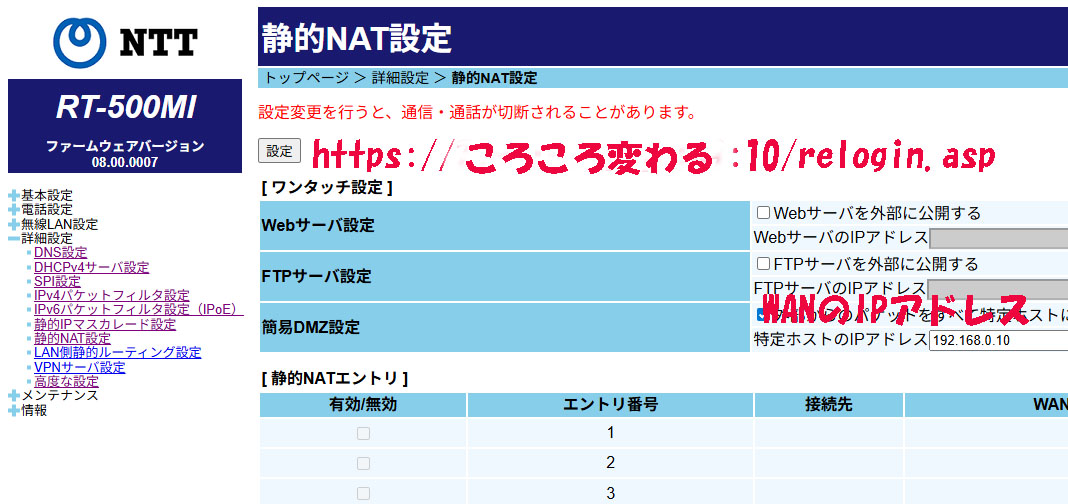Image resolution: width=1068 pixels, height=504 pixels.
Task: Click the 特定ホストのIPアドレス input field
Action: pyautogui.click(x=997, y=340)
